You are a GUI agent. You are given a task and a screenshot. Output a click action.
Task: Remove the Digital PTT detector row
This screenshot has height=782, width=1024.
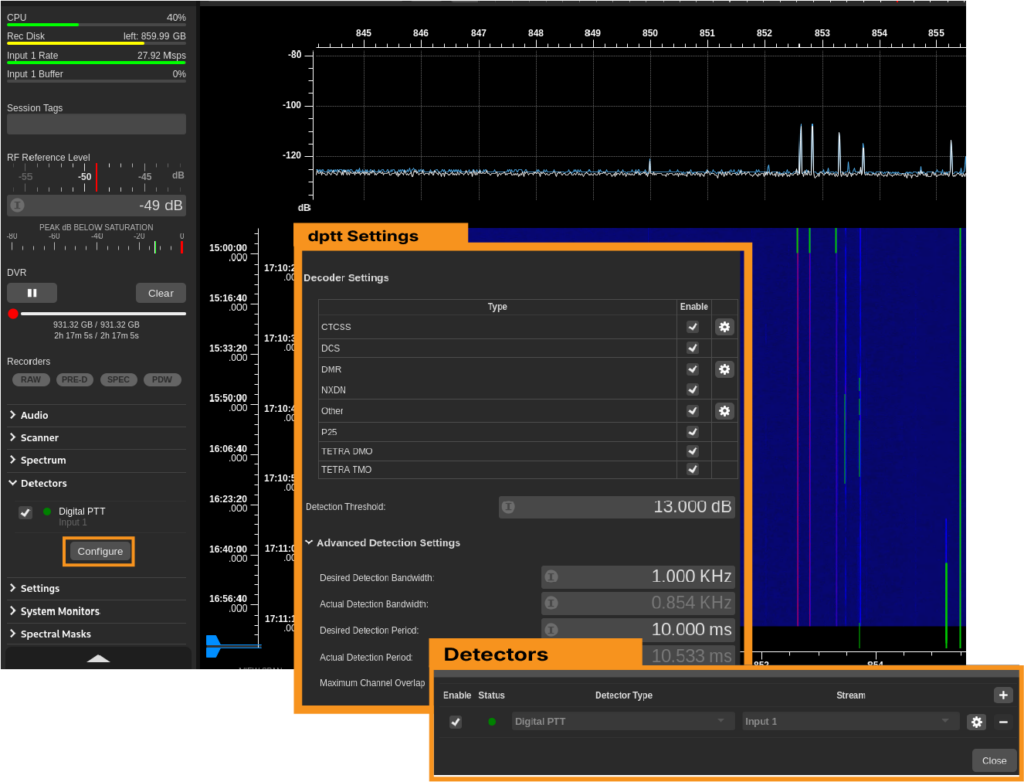[1003, 722]
